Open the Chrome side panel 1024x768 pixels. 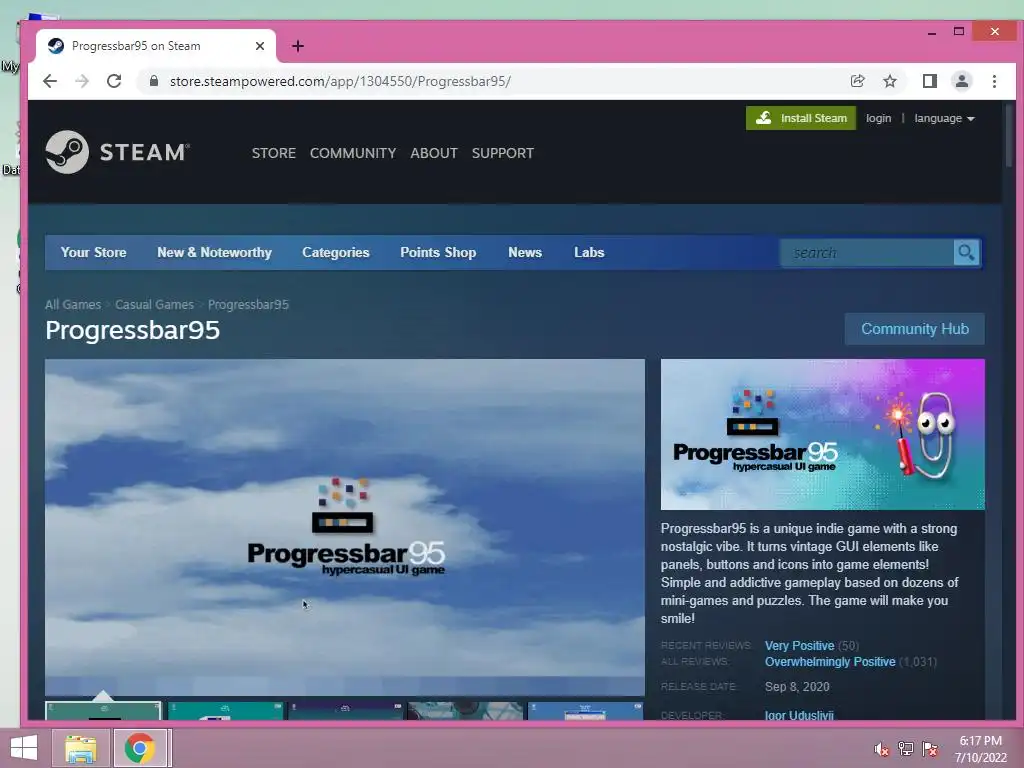point(929,81)
